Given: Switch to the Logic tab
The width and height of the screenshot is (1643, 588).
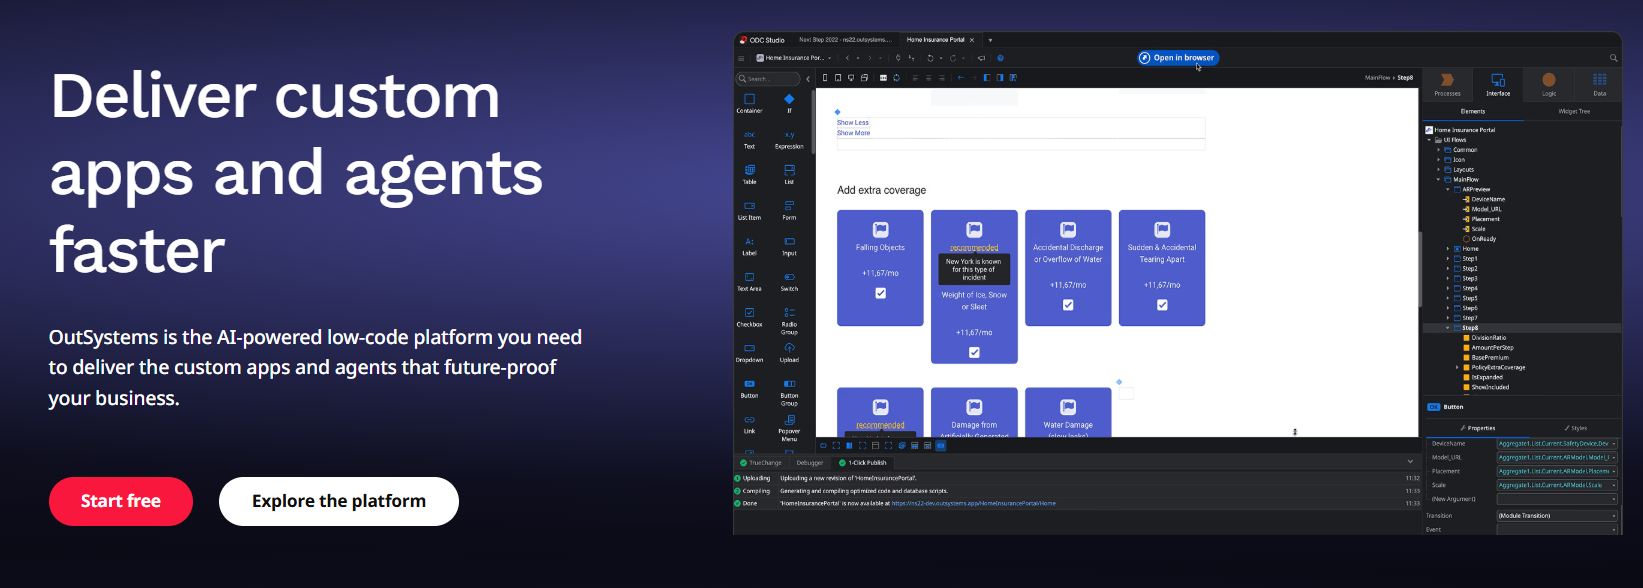Looking at the screenshot, I should coord(1549,84).
